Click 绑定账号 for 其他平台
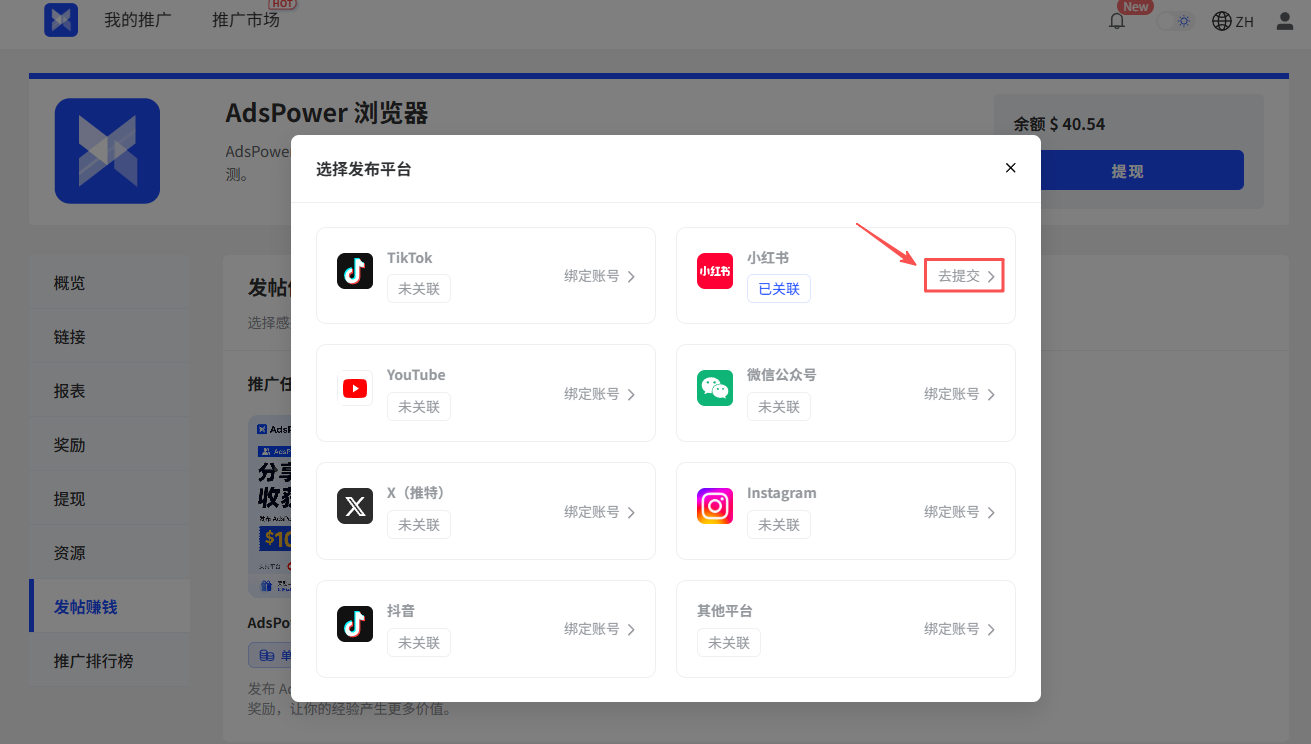 (960, 629)
